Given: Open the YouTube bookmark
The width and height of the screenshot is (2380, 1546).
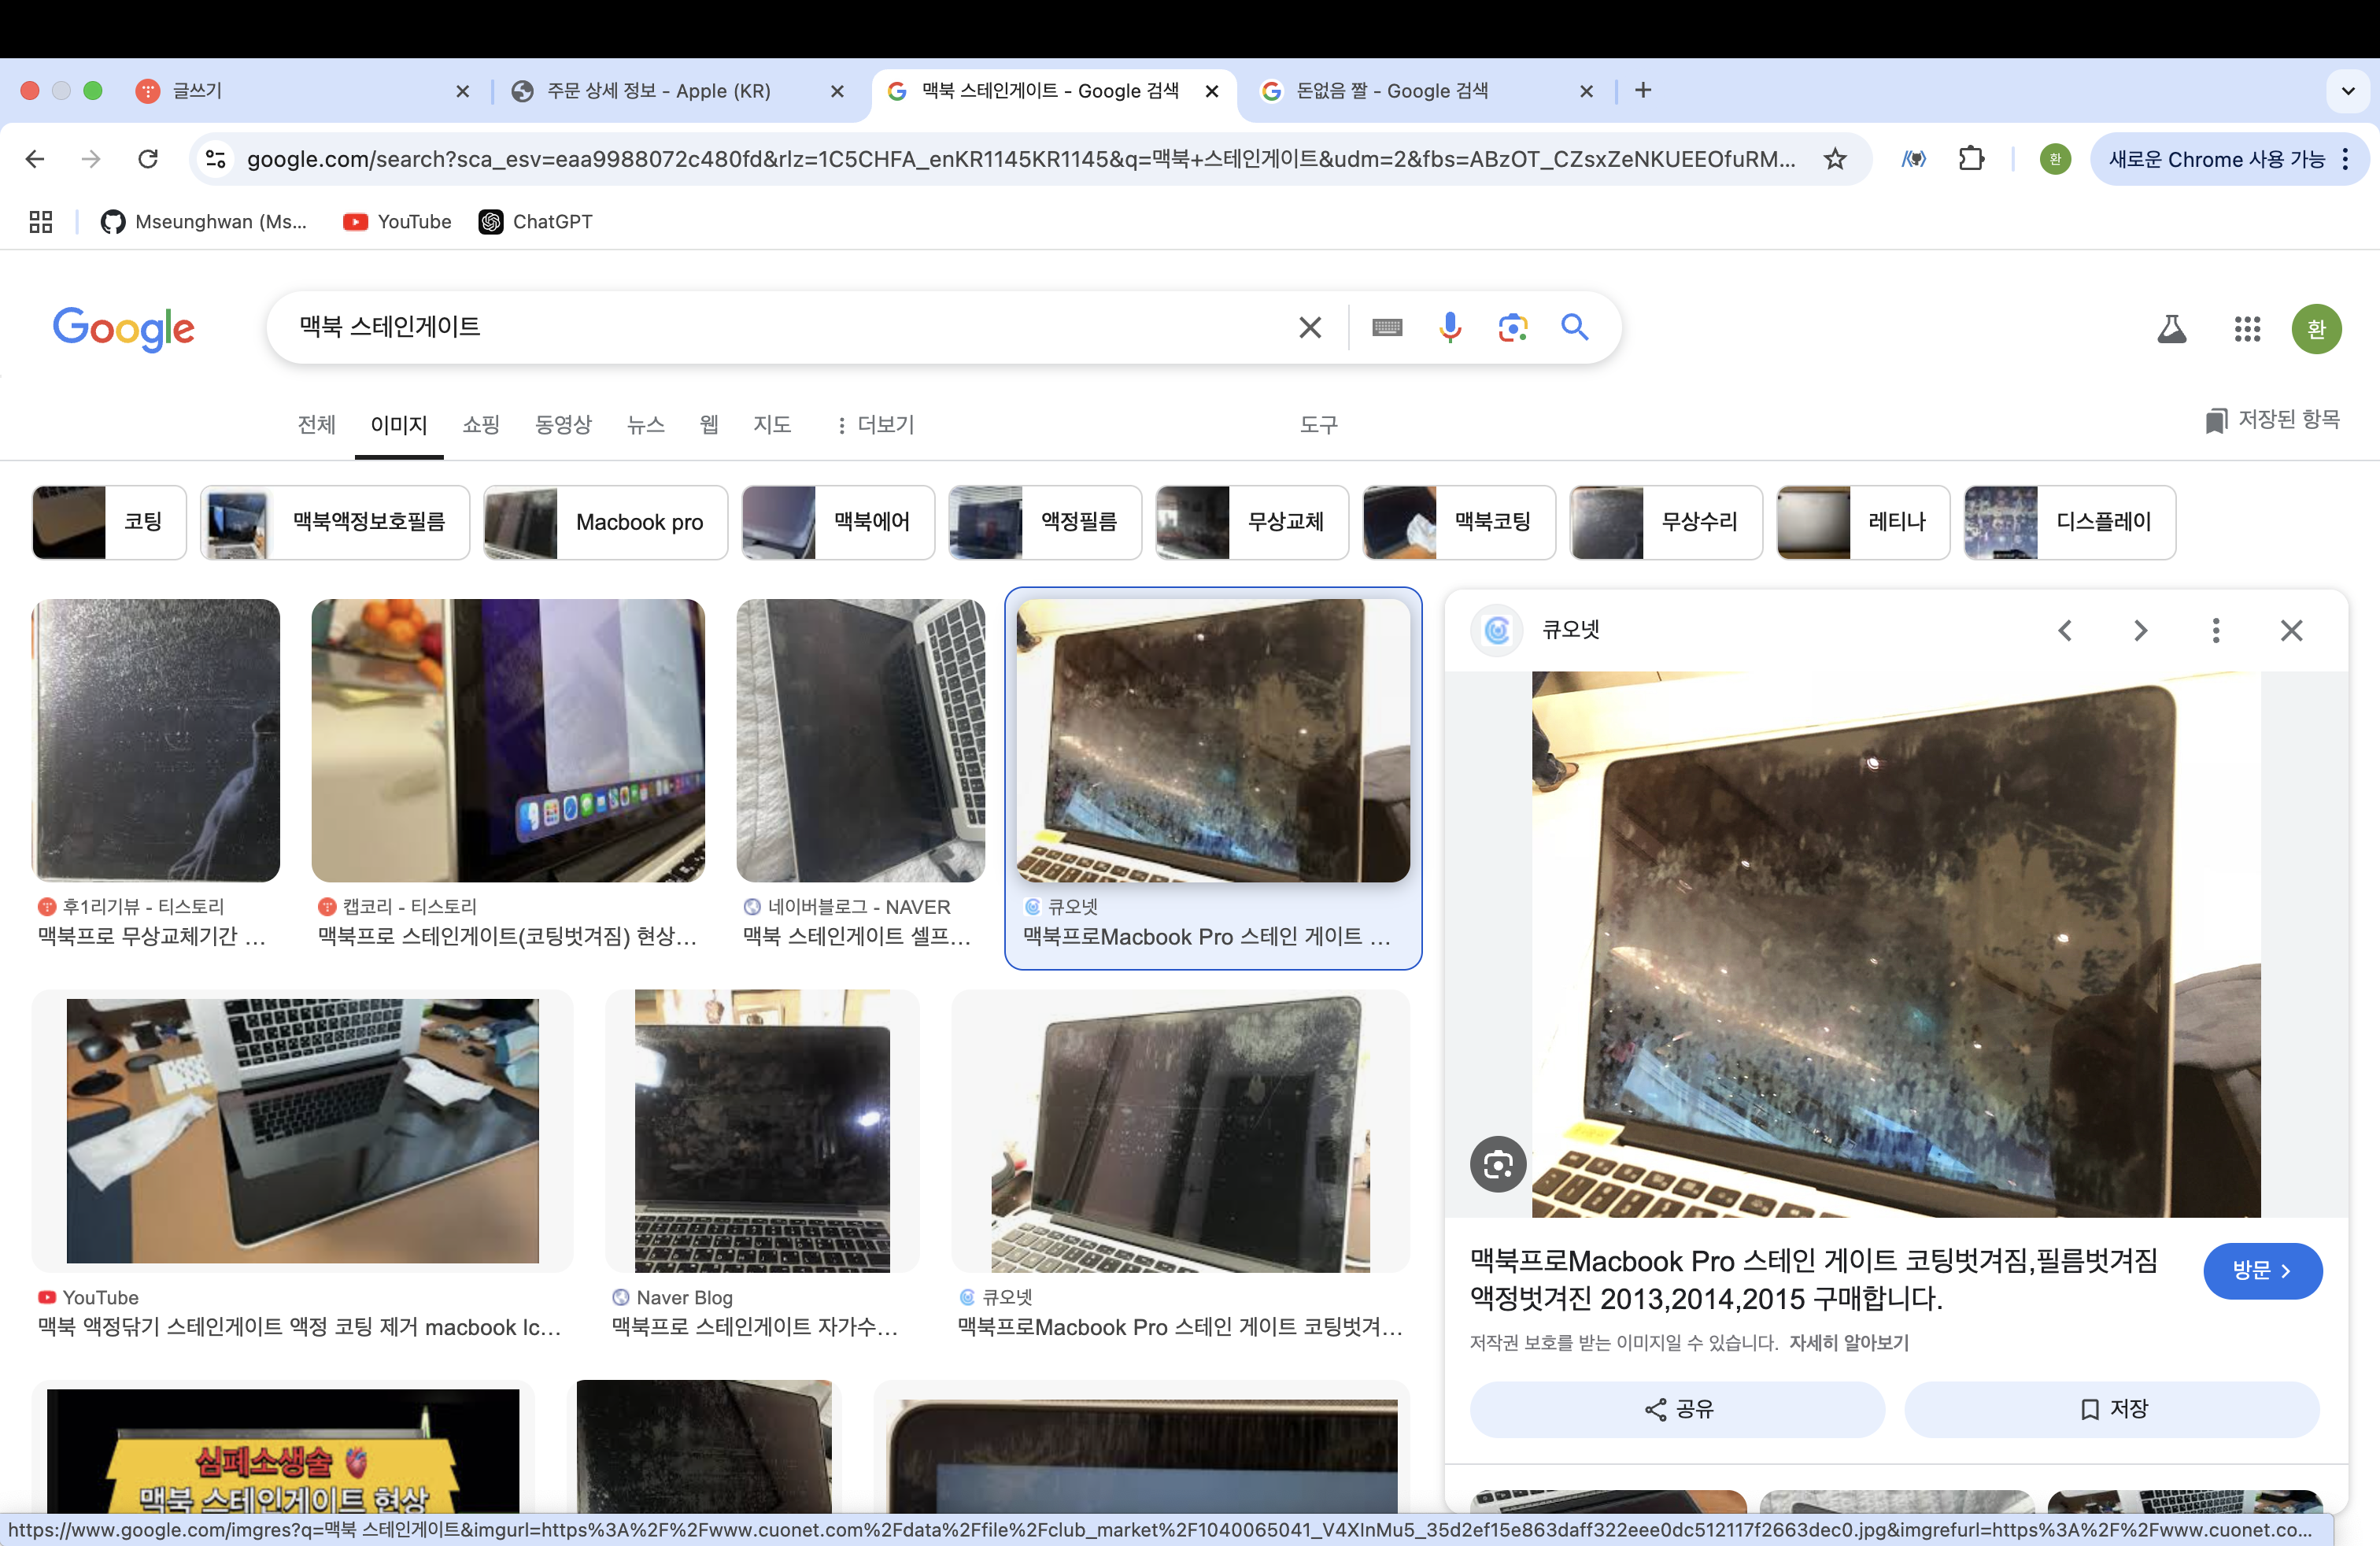Looking at the screenshot, I should 397,222.
